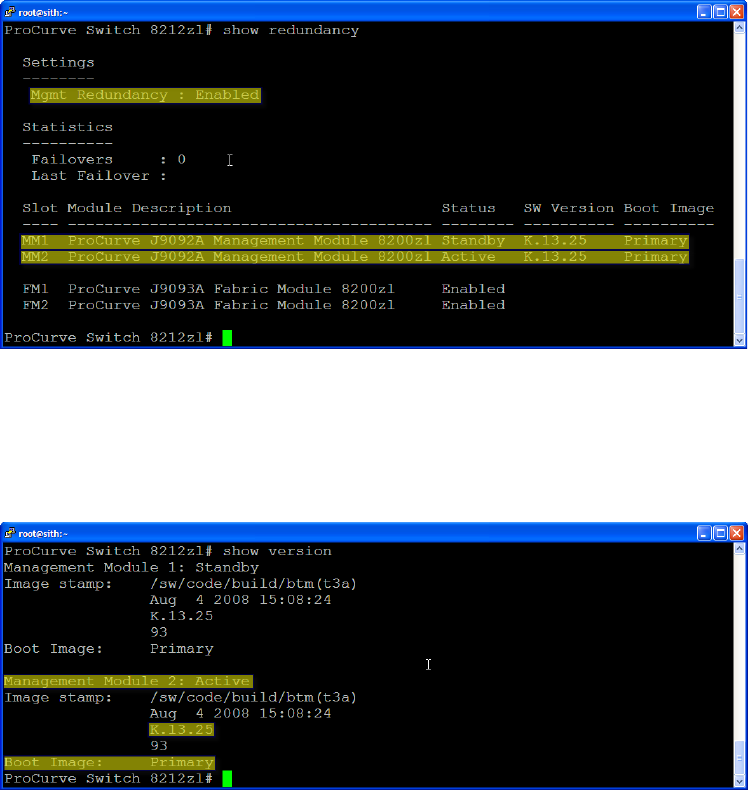Click the 'K.13.25' version in the MM1 row

[555, 241]
